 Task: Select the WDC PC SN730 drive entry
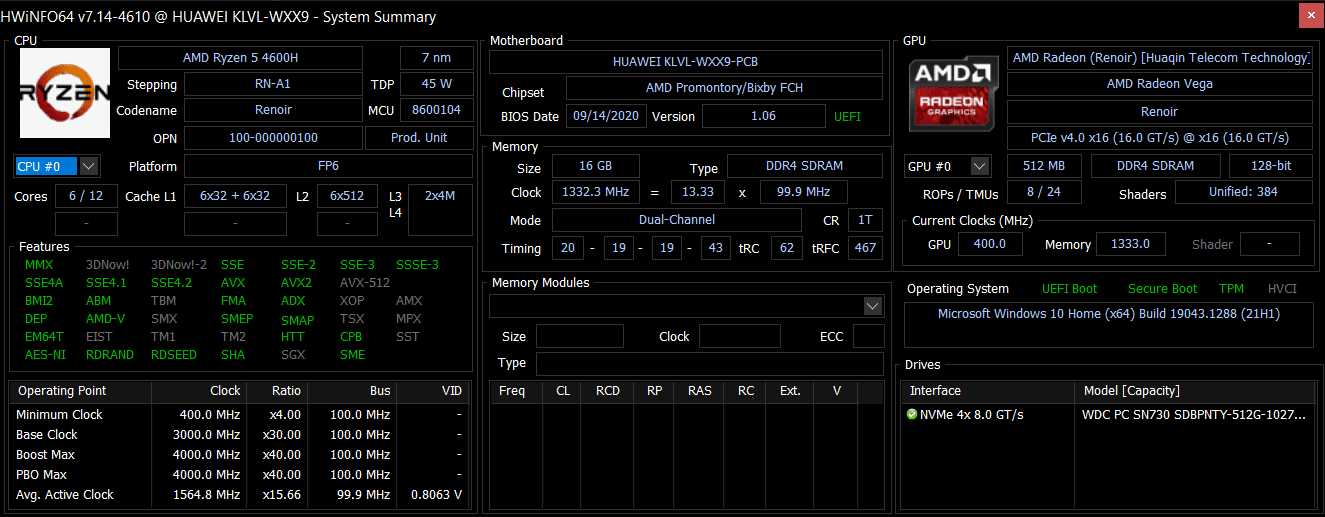point(1193,414)
